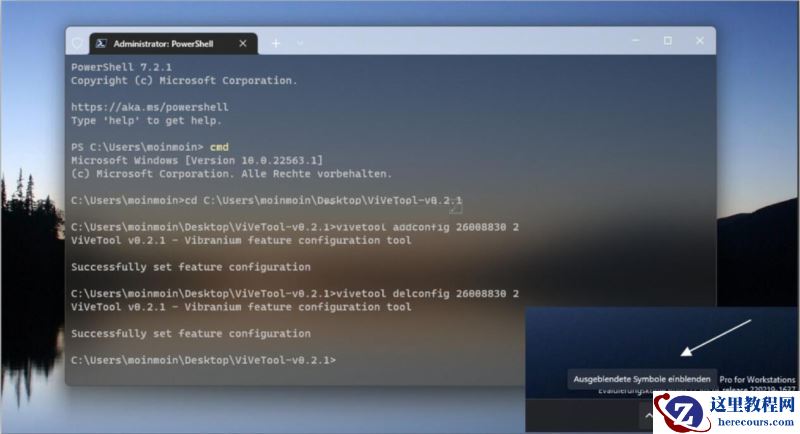Click "Type 'help' to get help." line
The image size is (800, 434).
point(146,121)
